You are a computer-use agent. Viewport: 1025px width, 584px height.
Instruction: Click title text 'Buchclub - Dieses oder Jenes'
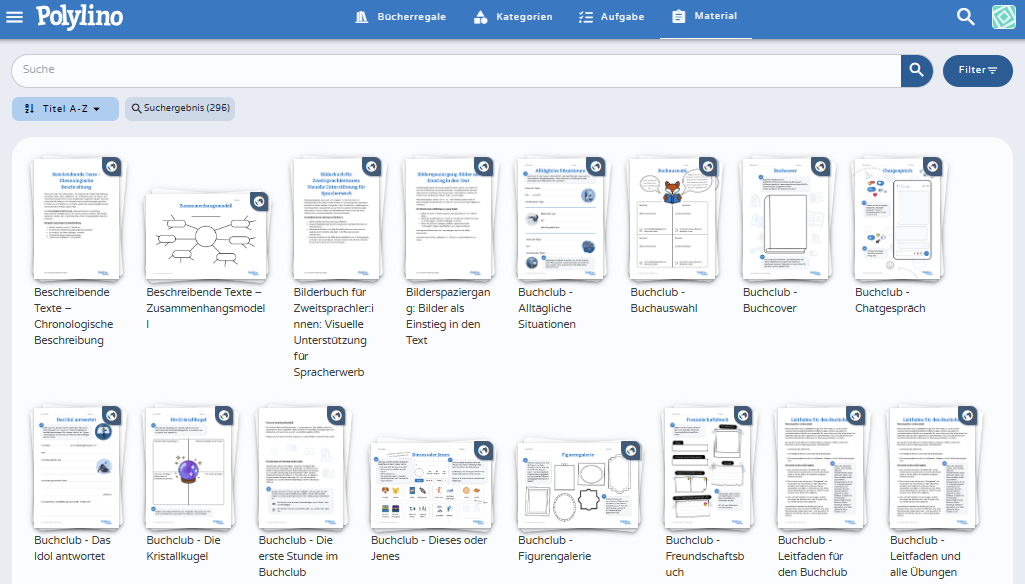point(429,548)
